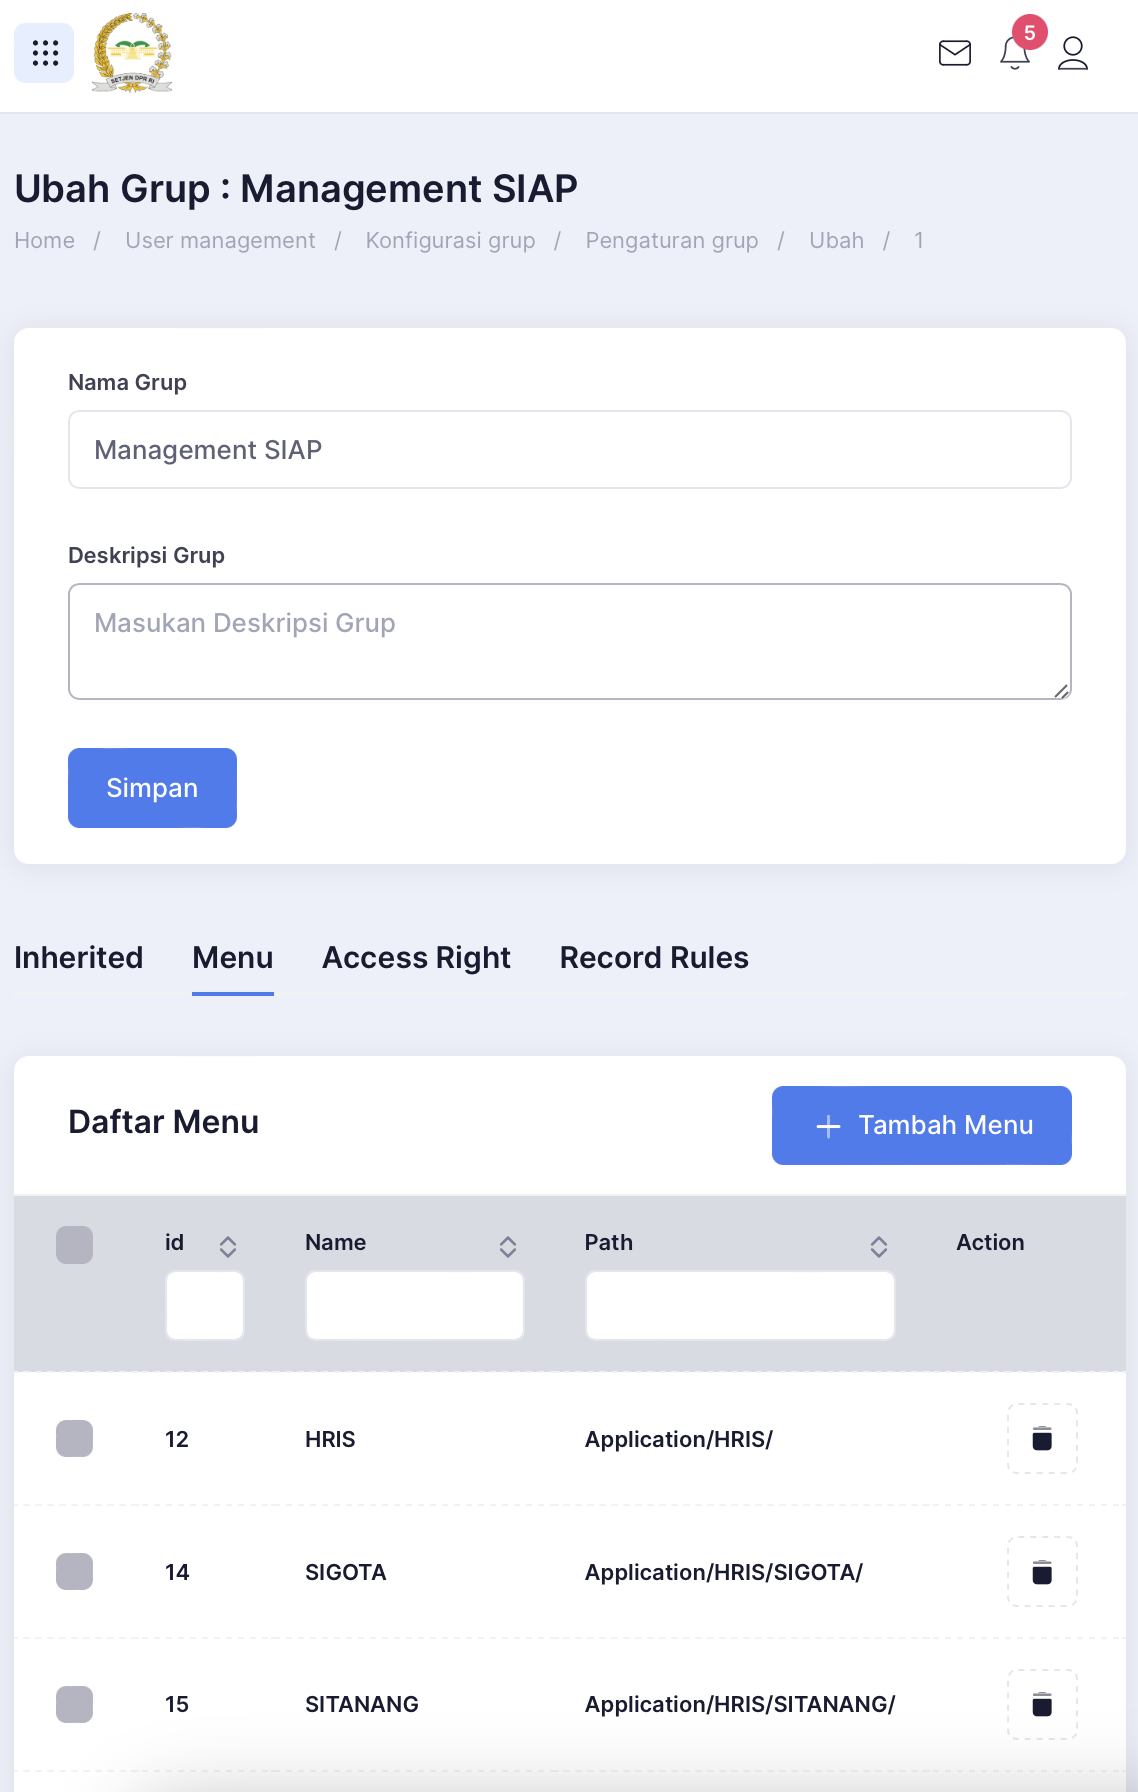
Task: Open the apps grid menu icon
Action: pyautogui.click(x=44, y=53)
